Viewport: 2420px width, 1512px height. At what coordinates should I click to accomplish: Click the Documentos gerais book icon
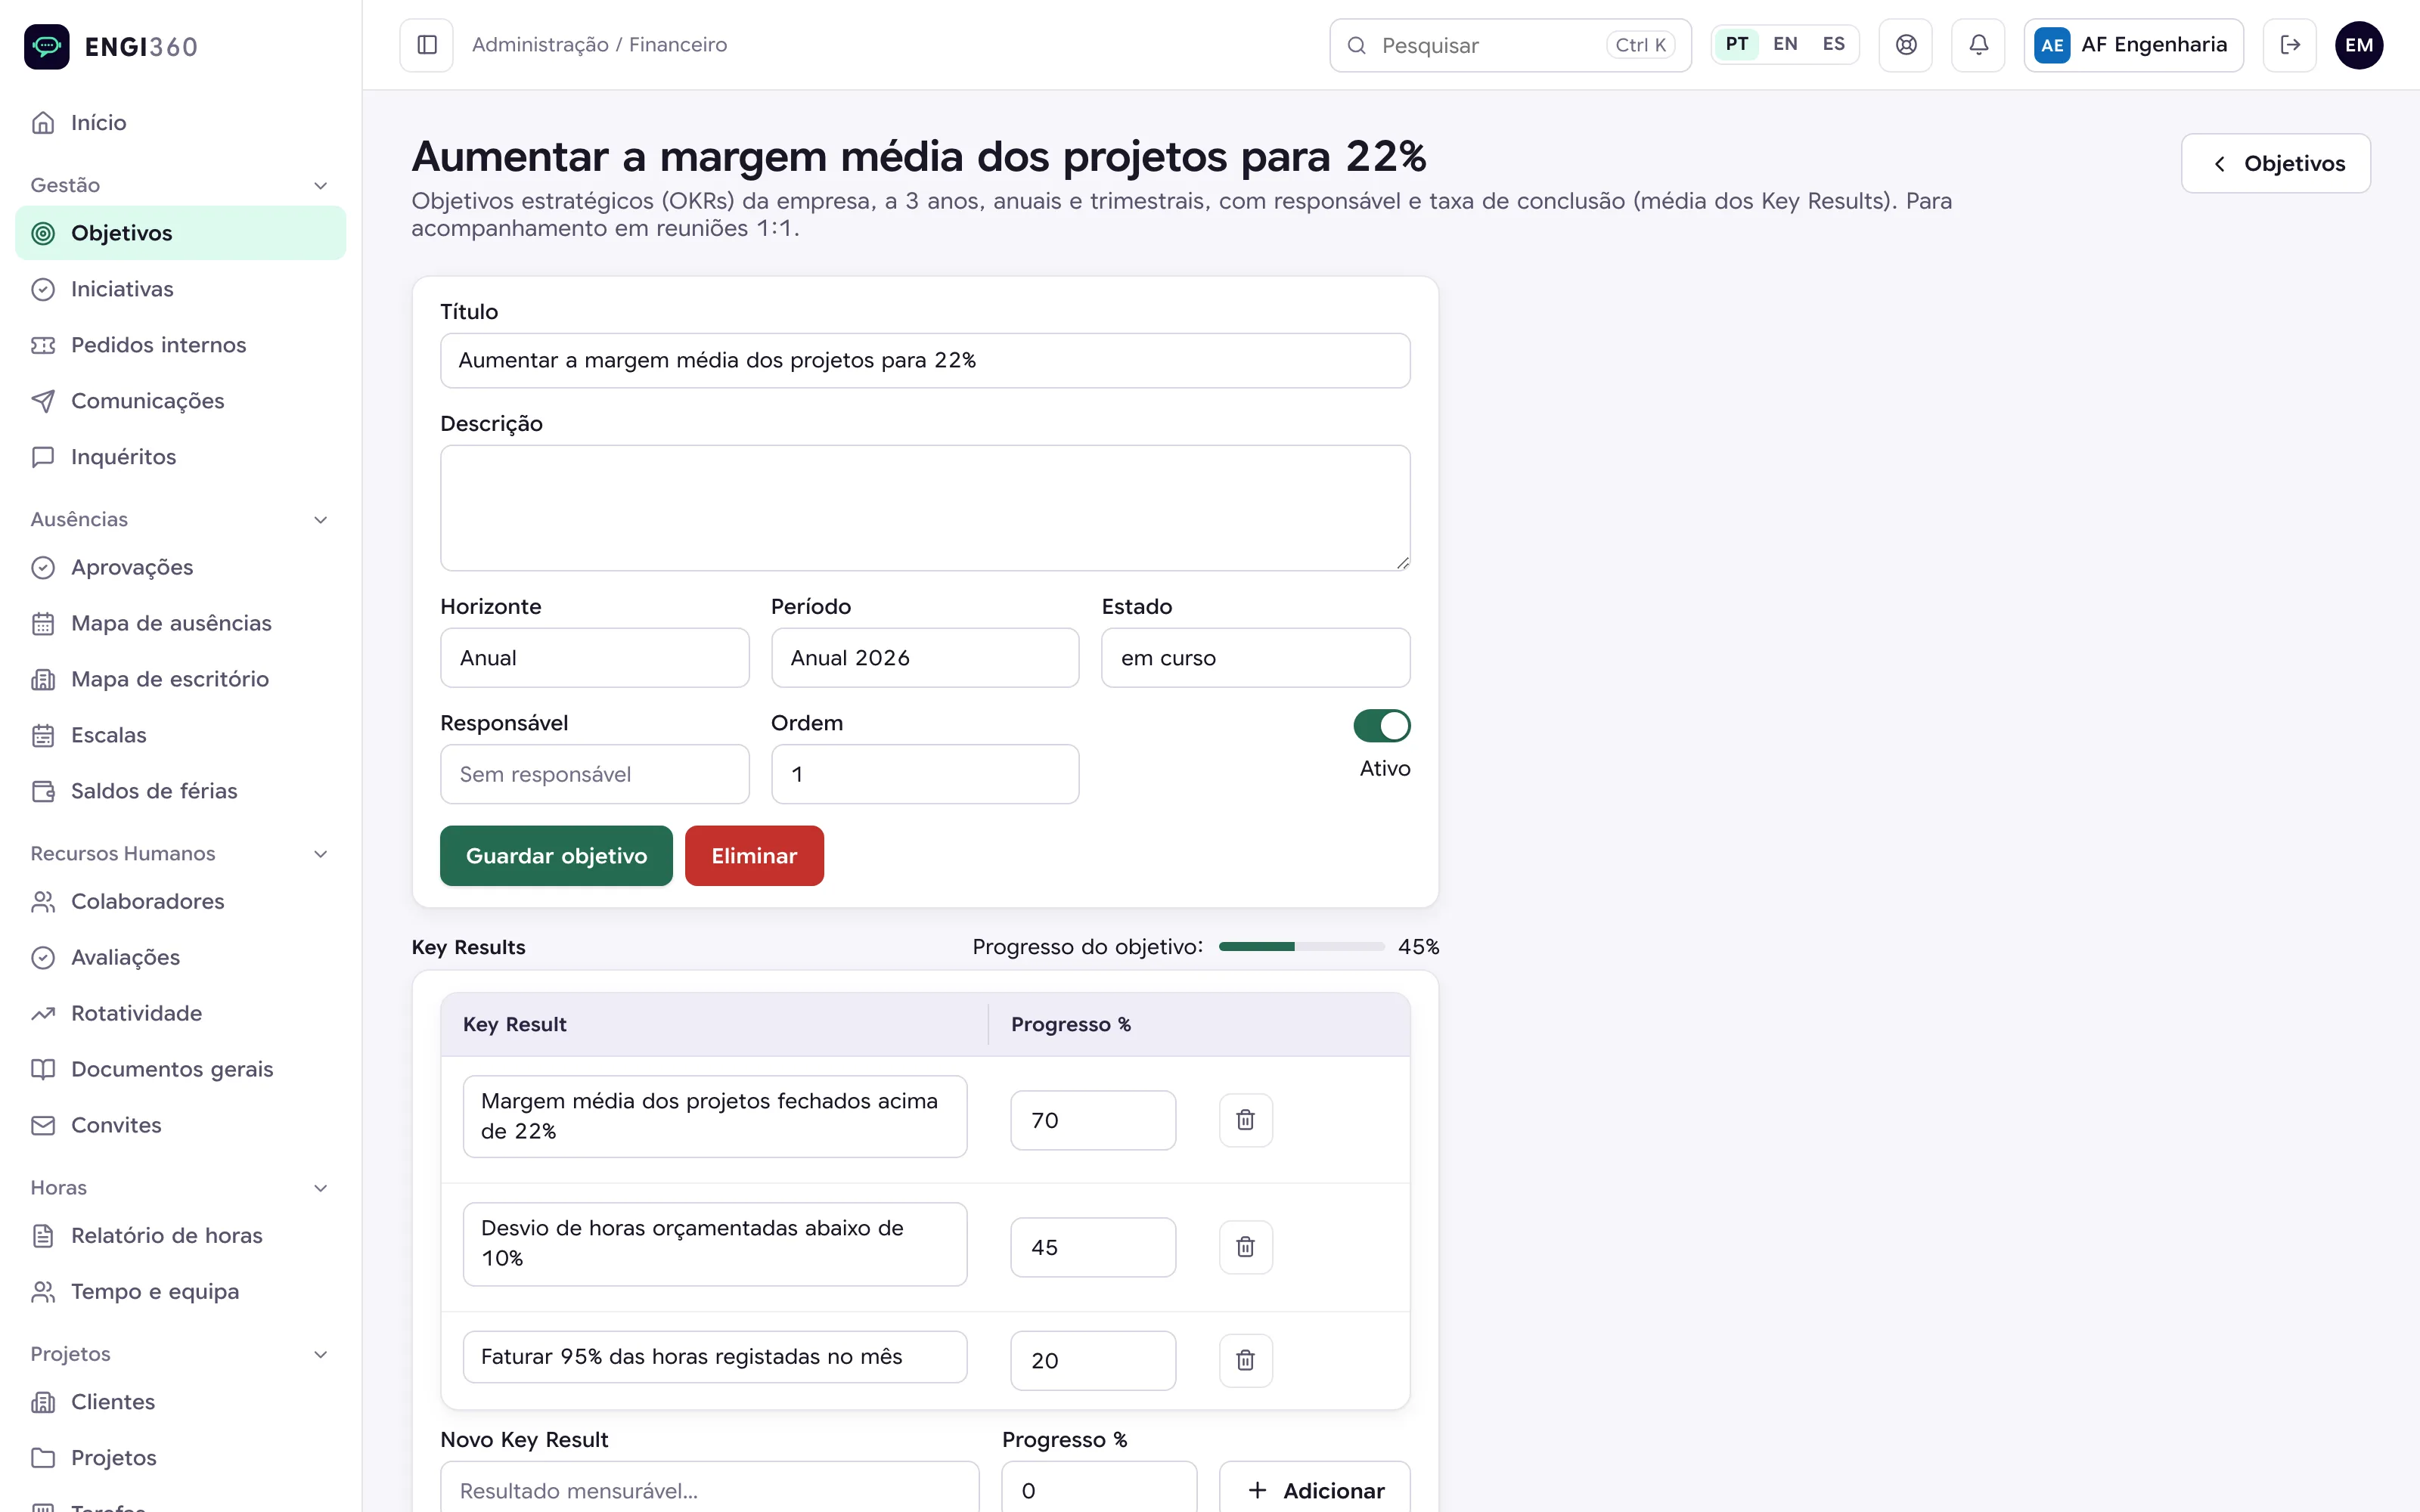click(43, 1069)
